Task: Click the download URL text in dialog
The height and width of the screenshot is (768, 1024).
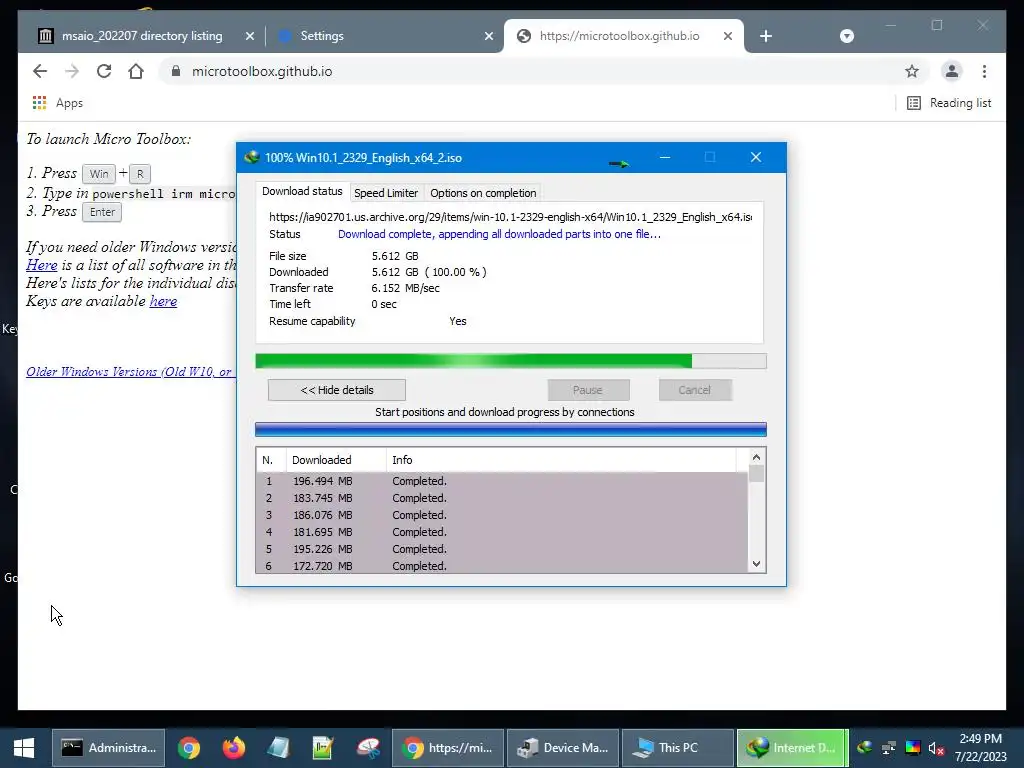Action: [510, 217]
